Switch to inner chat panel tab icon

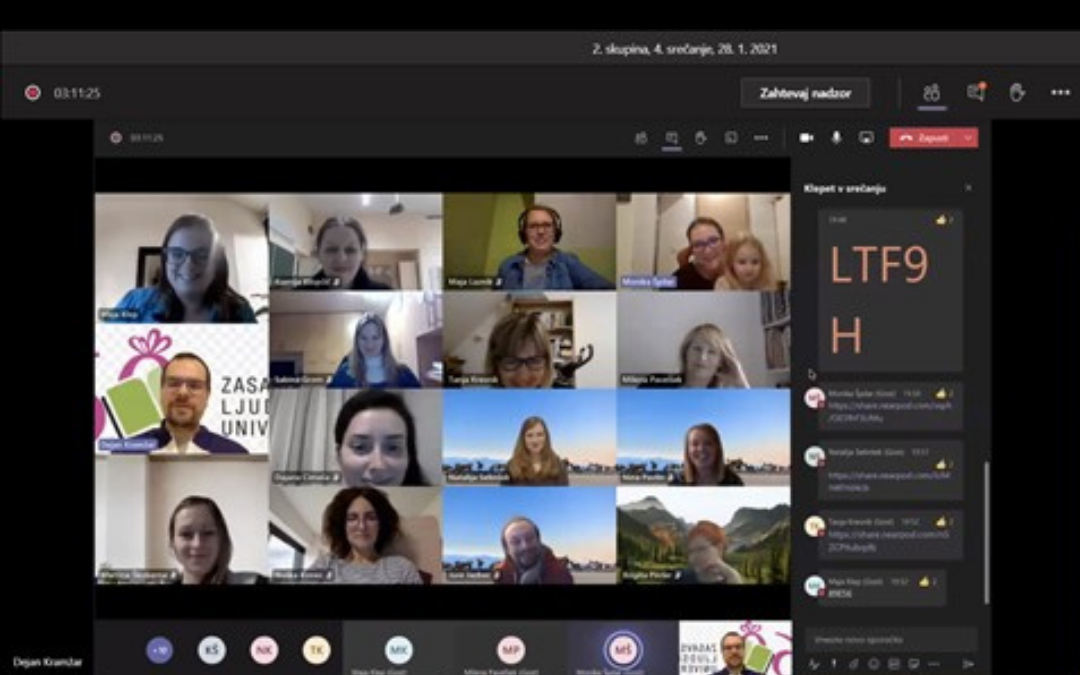[672, 138]
